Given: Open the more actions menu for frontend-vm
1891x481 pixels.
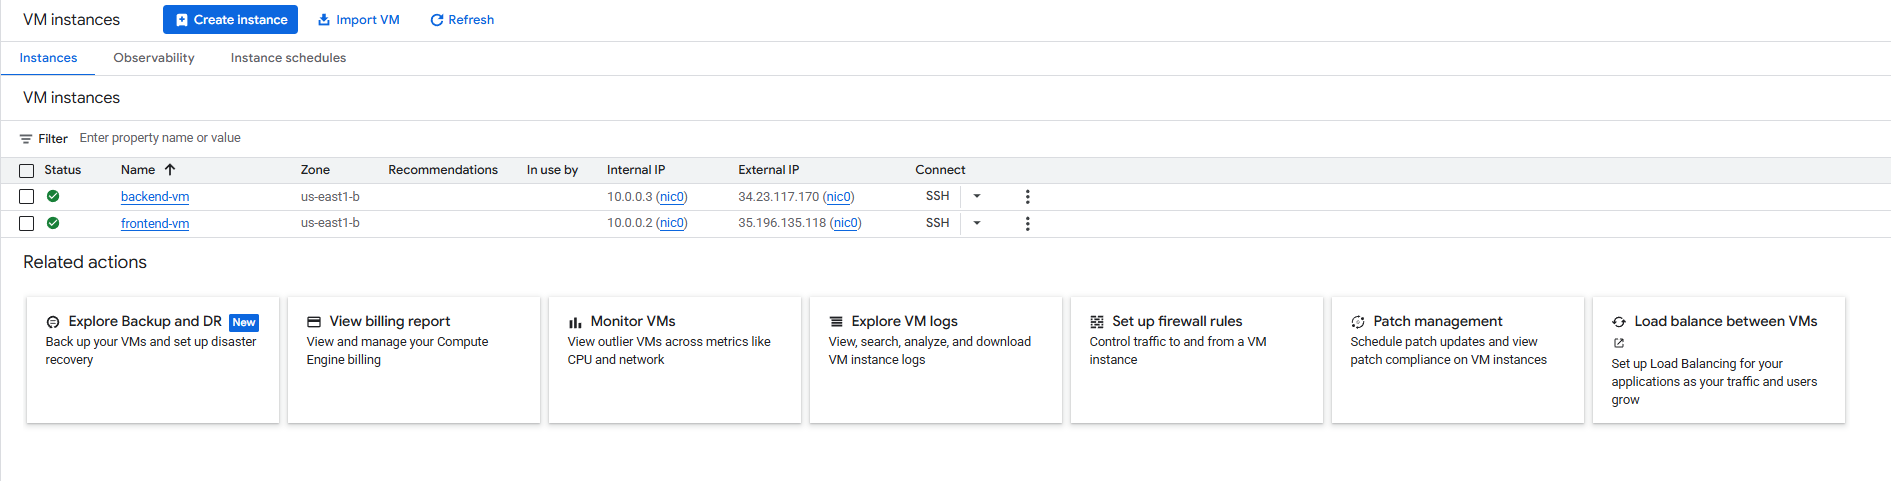Looking at the screenshot, I should tap(1027, 224).
